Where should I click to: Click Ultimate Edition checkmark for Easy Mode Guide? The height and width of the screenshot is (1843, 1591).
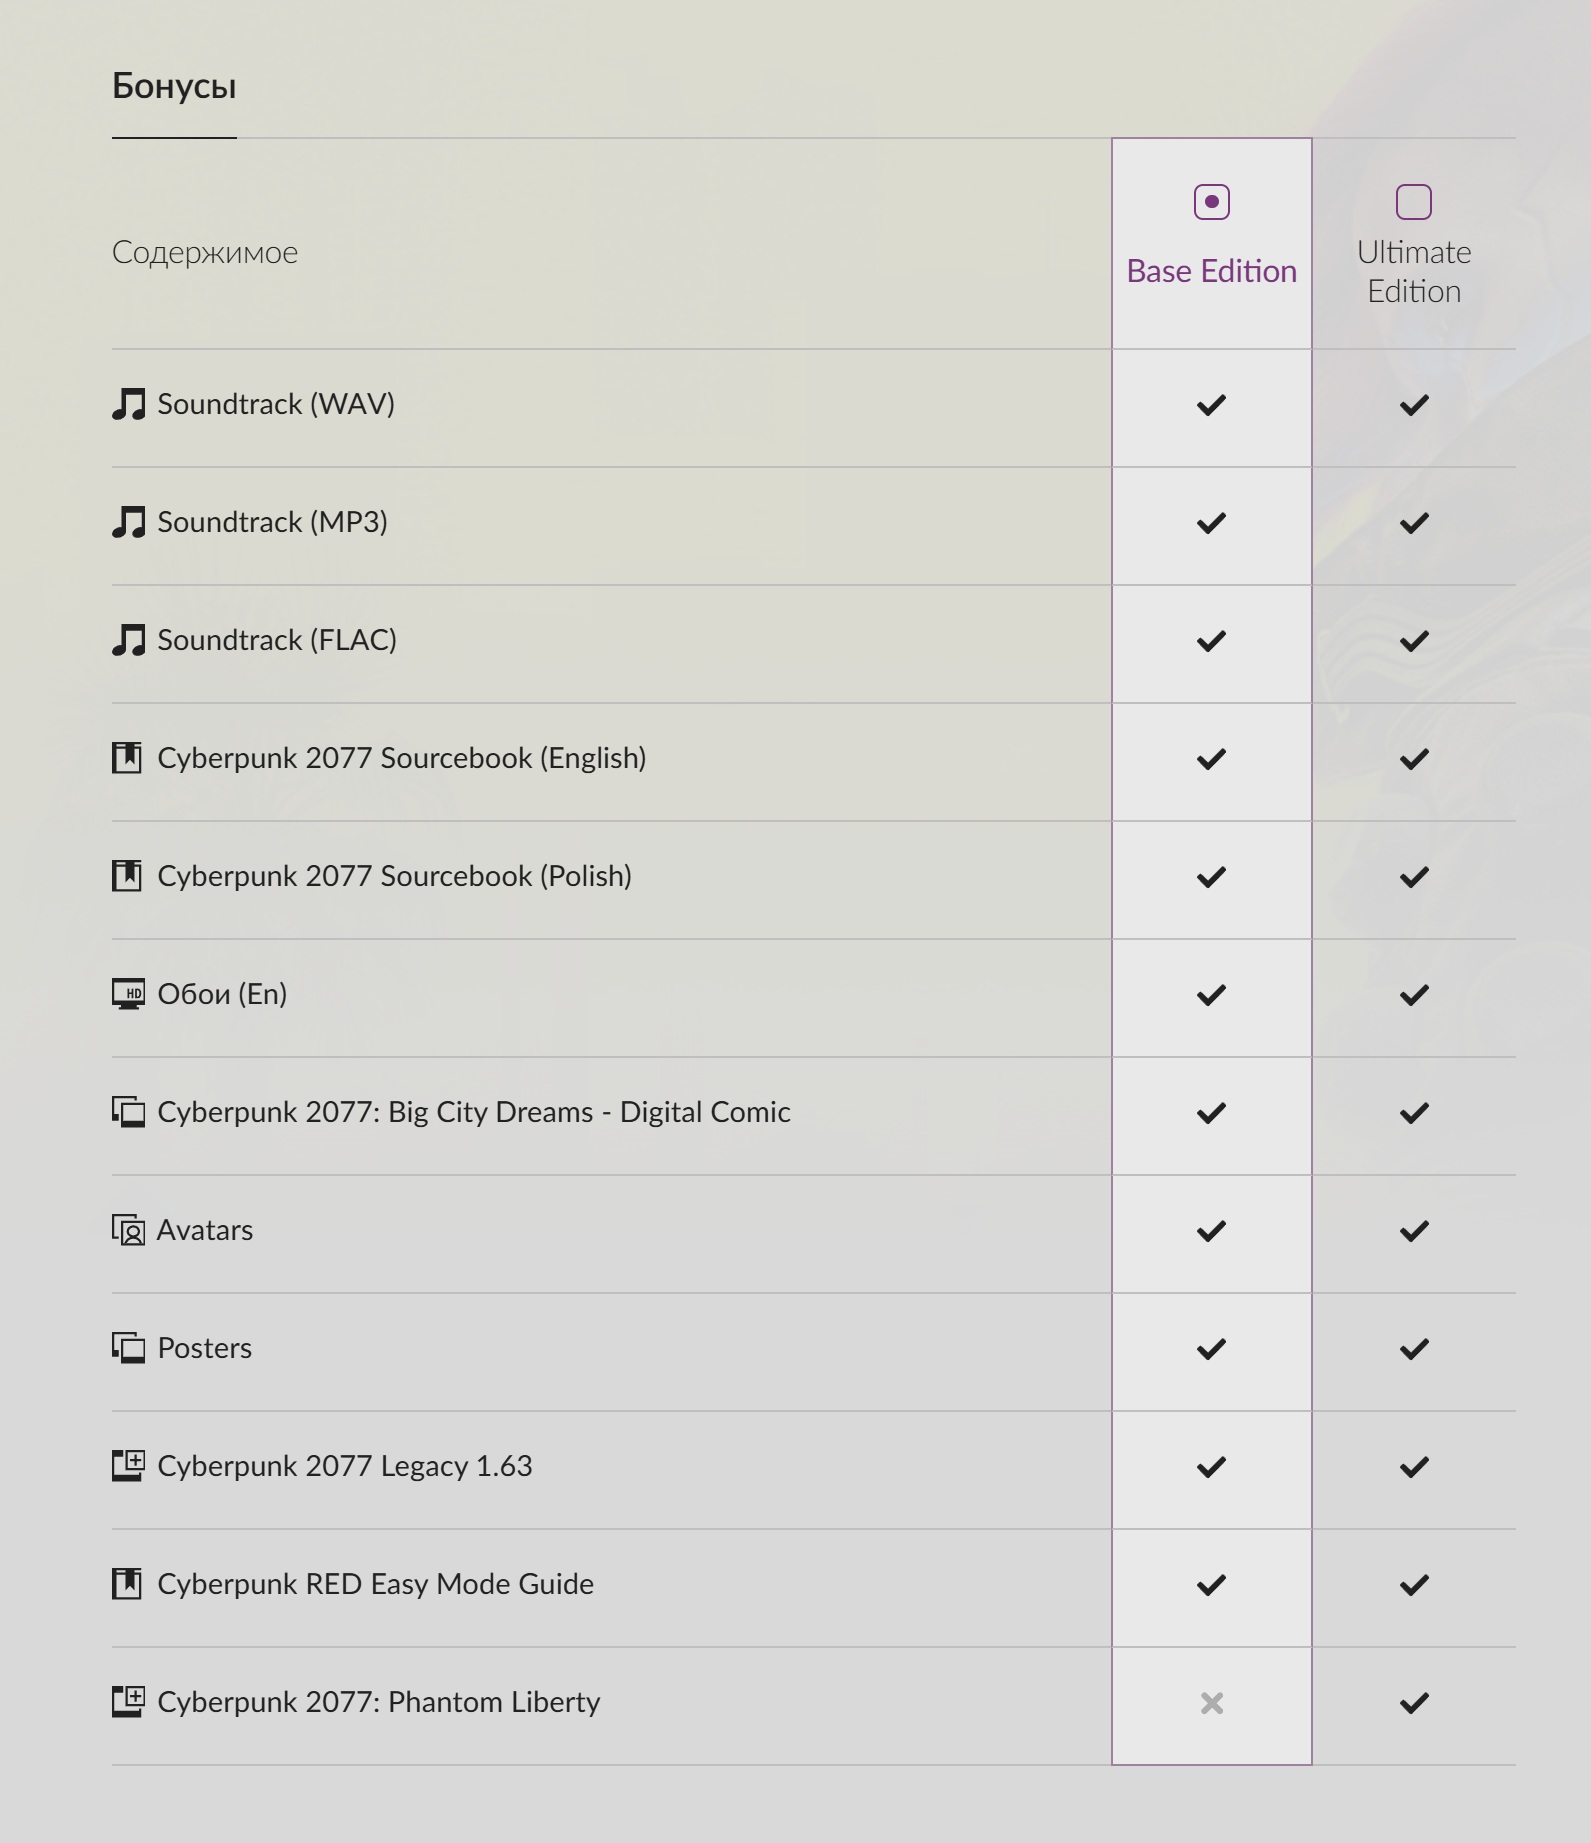(x=1414, y=1585)
